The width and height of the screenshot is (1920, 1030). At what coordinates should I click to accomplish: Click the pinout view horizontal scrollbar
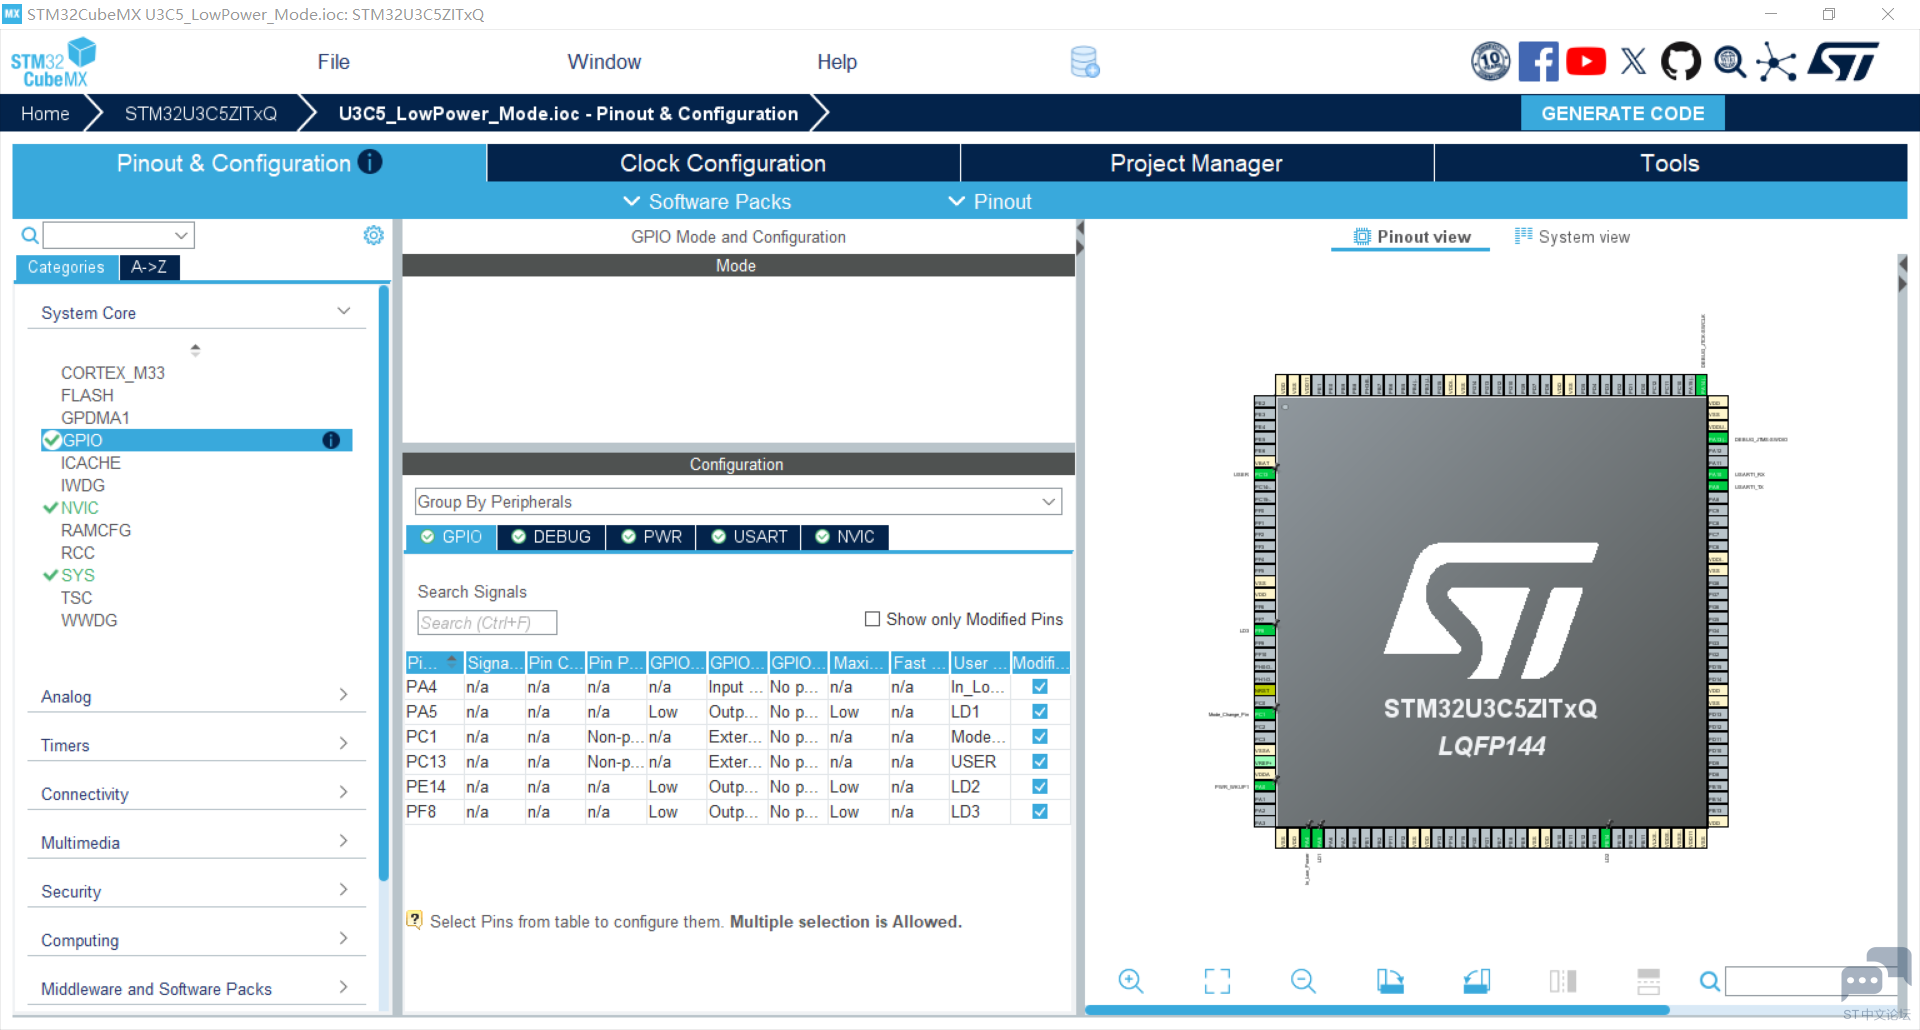[x=1377, y=1010]
